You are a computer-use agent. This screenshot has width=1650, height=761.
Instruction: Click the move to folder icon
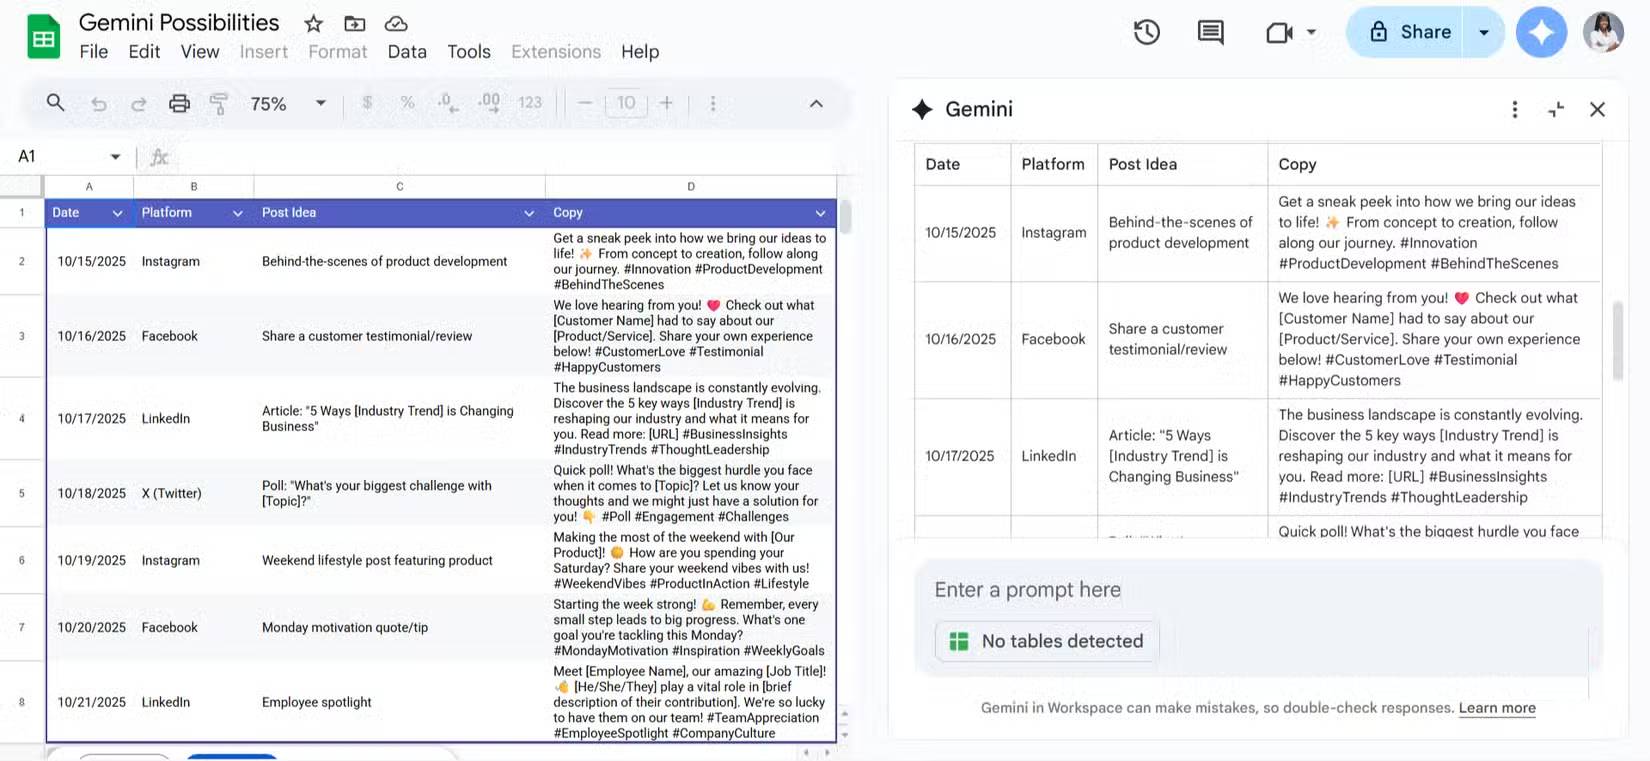tap(354, 23)
